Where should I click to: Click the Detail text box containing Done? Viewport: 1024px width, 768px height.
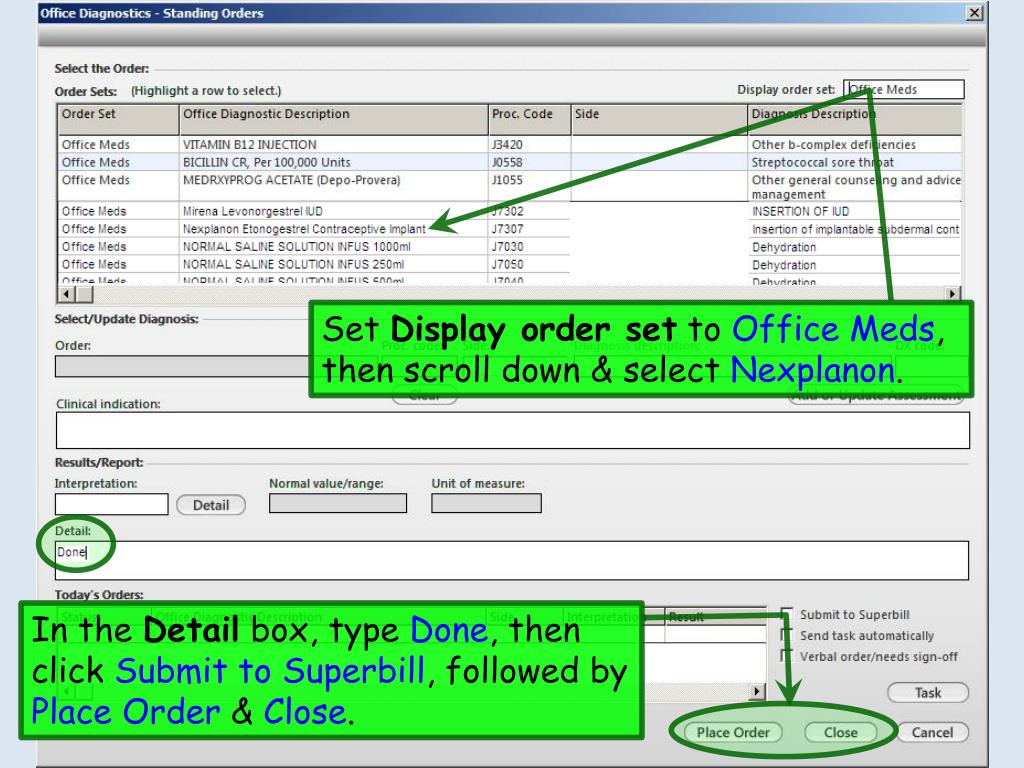[x=512, y=560]
